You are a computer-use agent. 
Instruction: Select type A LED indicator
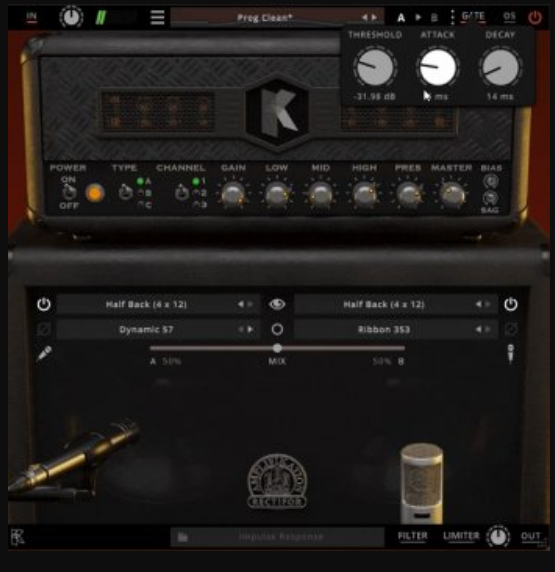click(x=140, y=181)
